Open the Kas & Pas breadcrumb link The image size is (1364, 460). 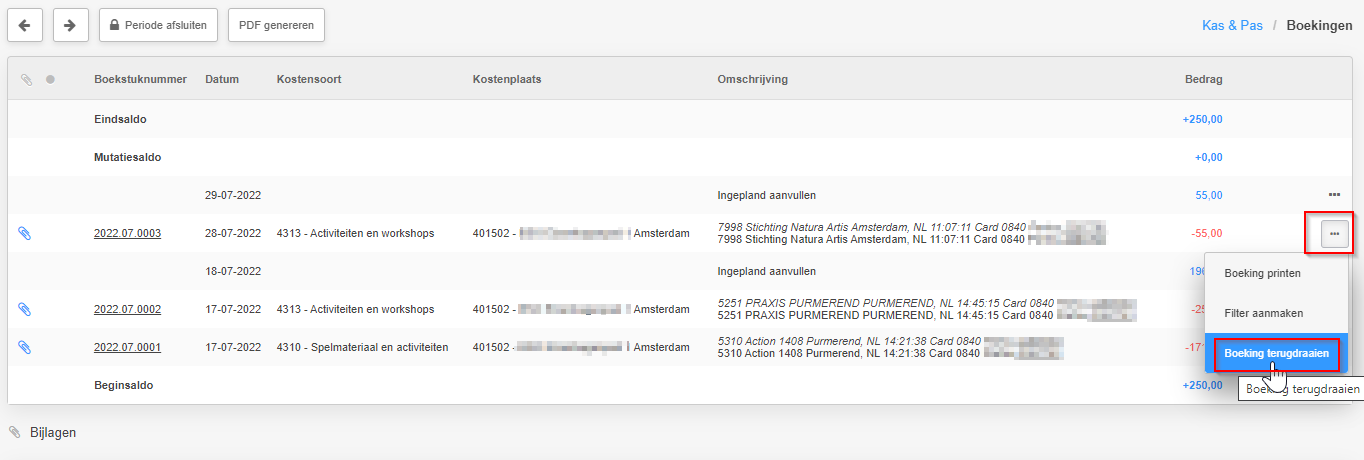1232,25
